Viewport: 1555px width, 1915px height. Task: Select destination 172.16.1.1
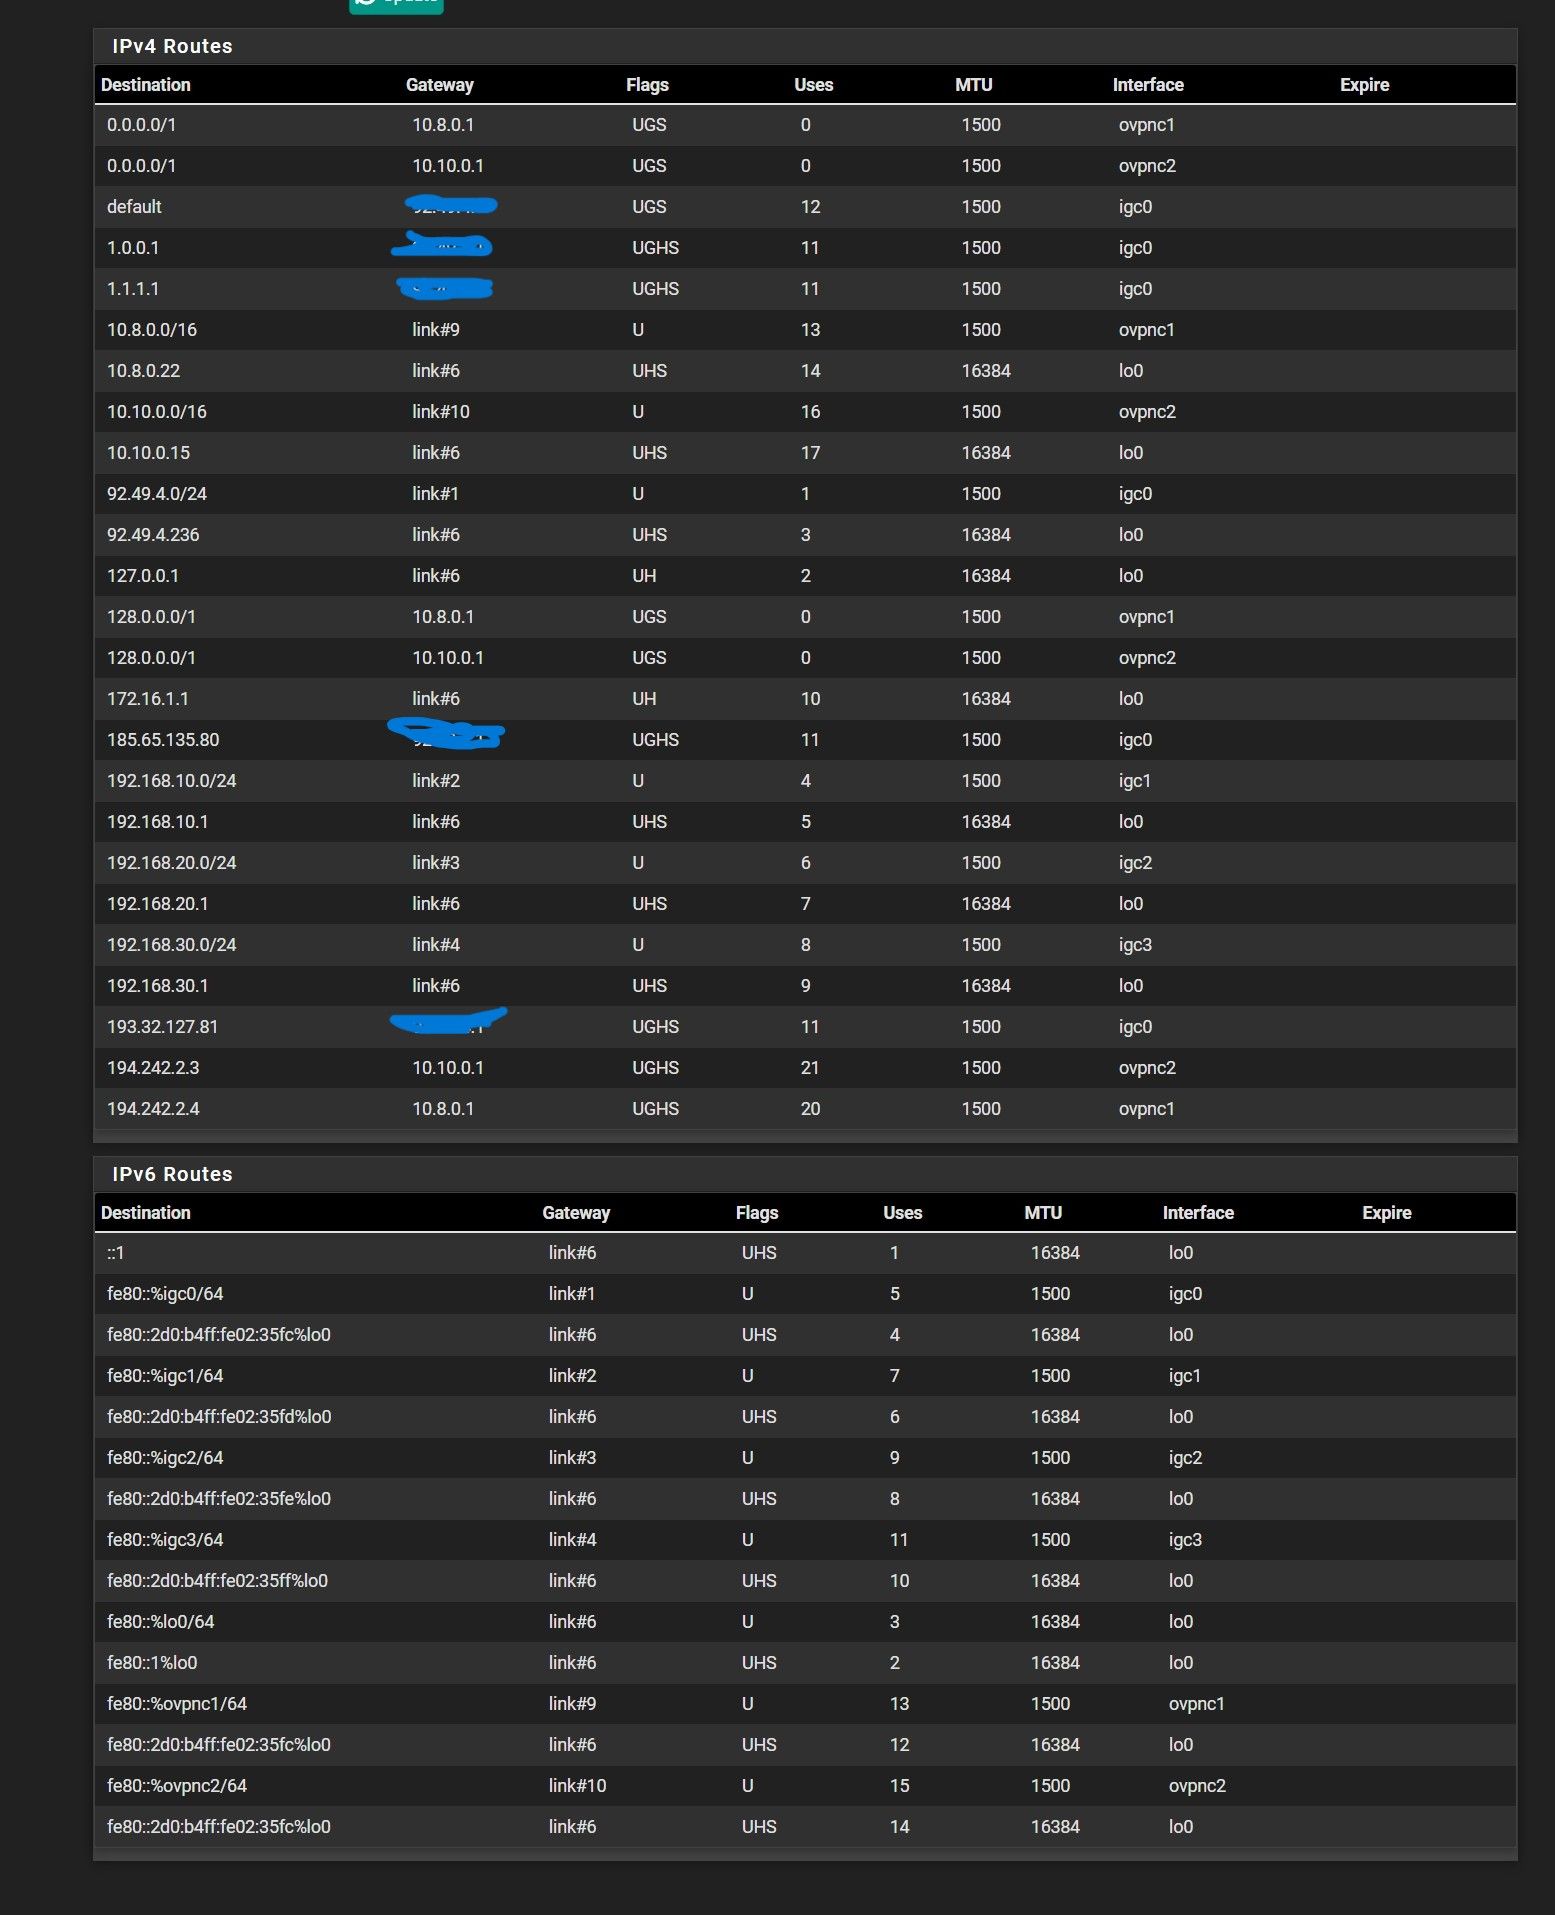tap(148, 699)
